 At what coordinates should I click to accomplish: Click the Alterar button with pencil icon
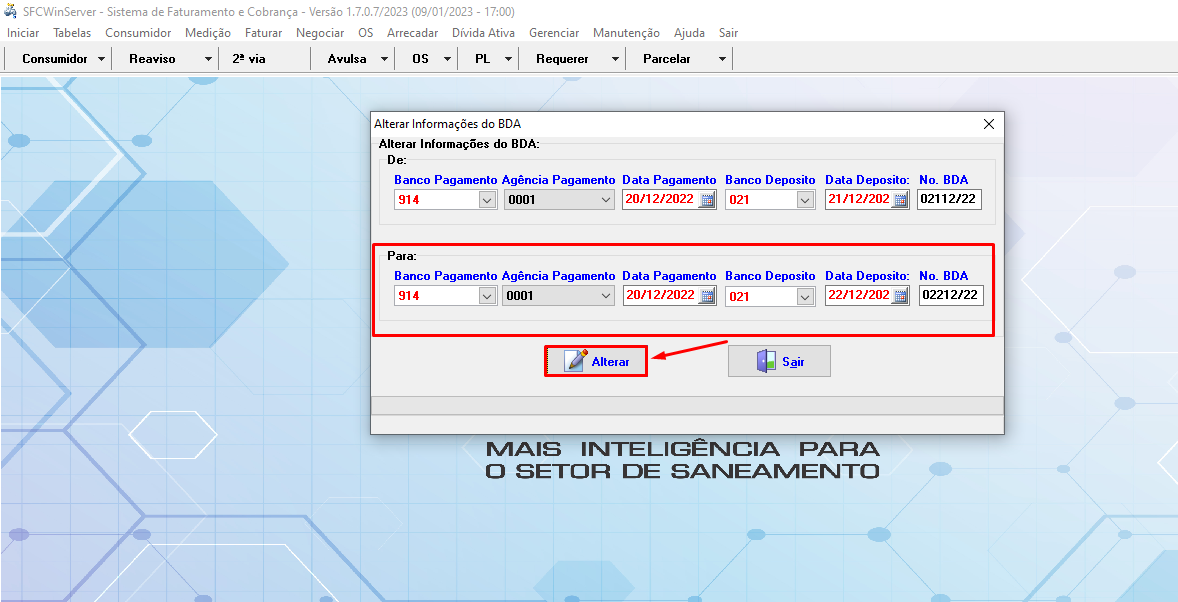tap(596, 361)
